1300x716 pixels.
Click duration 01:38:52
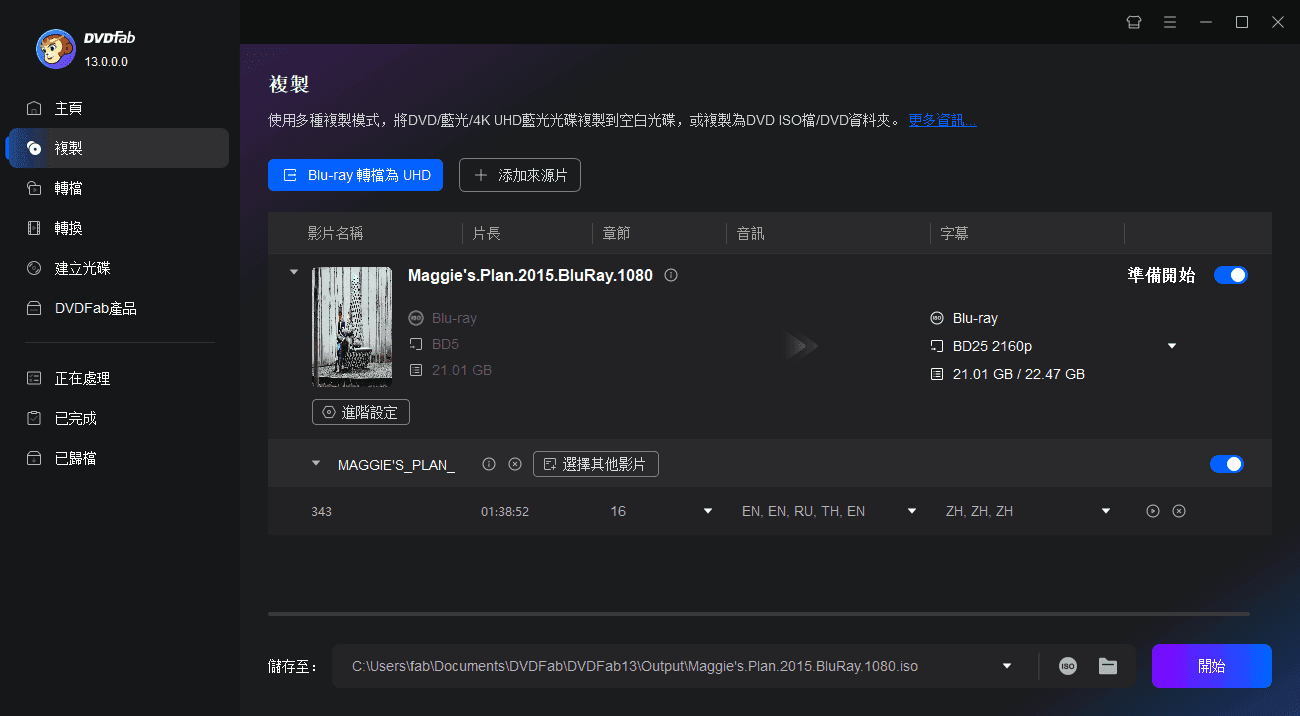505,511
